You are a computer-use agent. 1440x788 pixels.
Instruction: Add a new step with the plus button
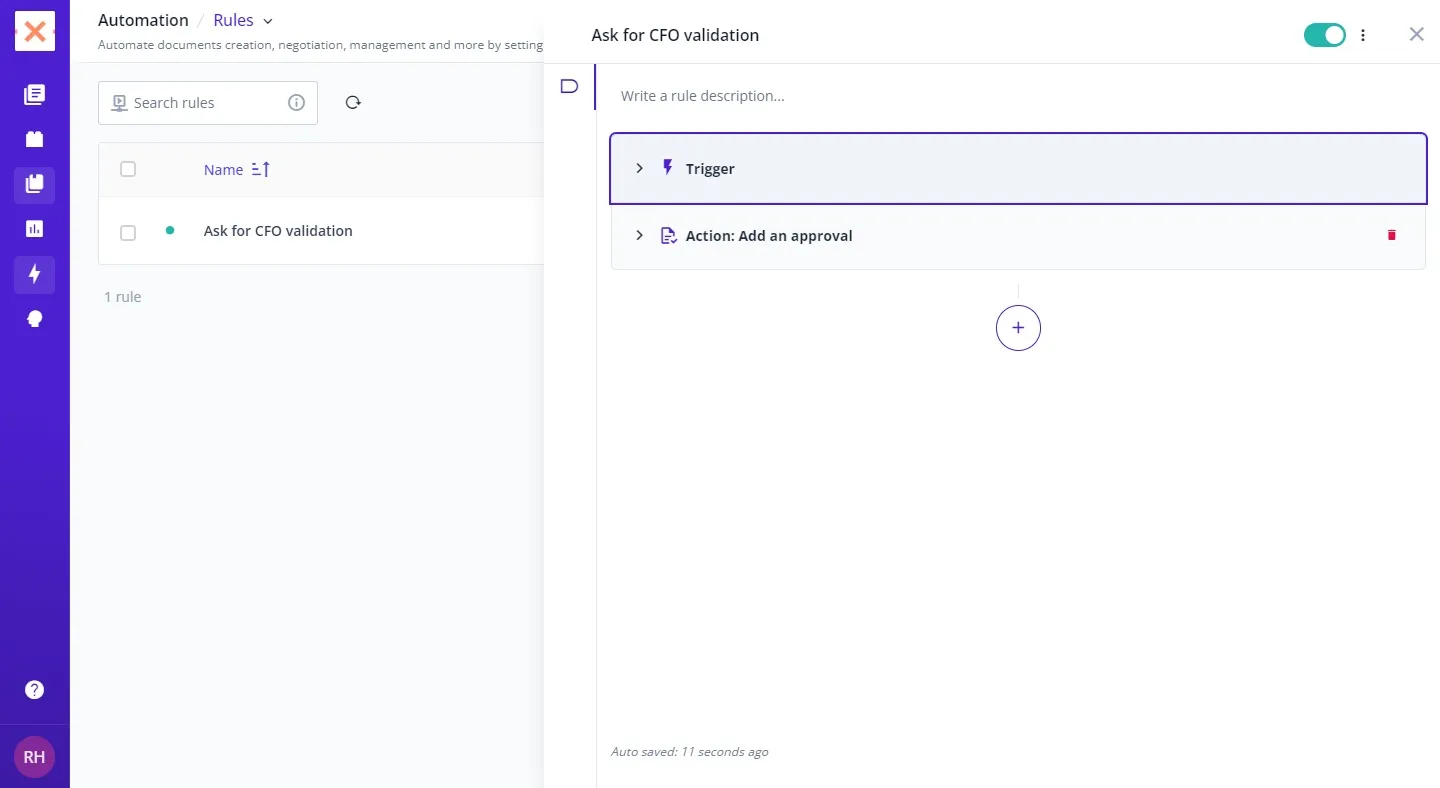coord(1018,328)
